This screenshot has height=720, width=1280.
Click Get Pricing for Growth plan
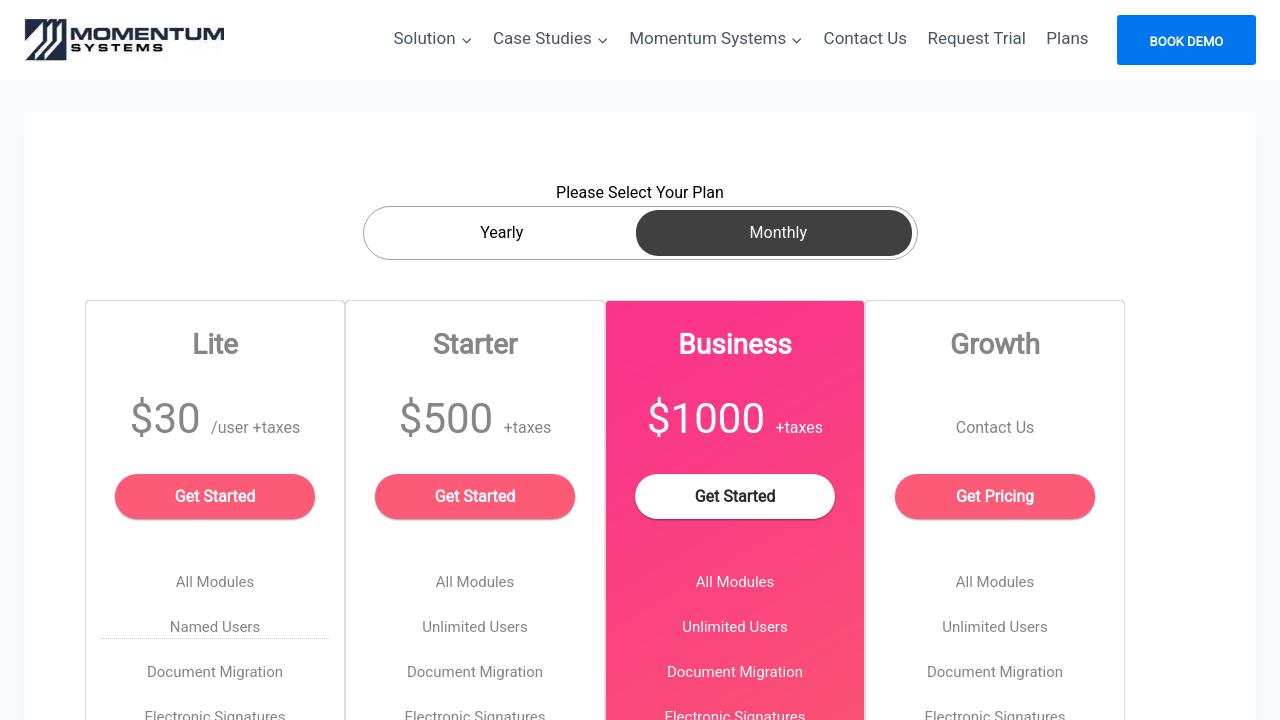pos(995,497)
